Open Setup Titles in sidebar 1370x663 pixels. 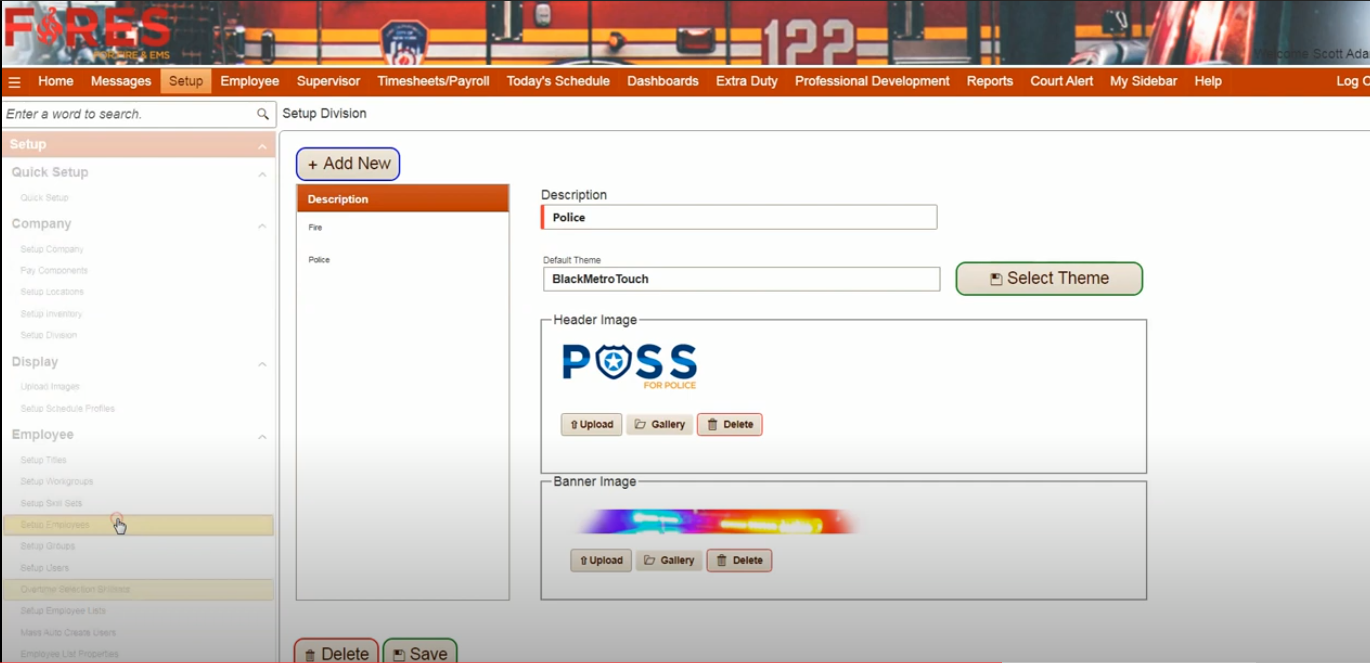[x=44, y=460]
